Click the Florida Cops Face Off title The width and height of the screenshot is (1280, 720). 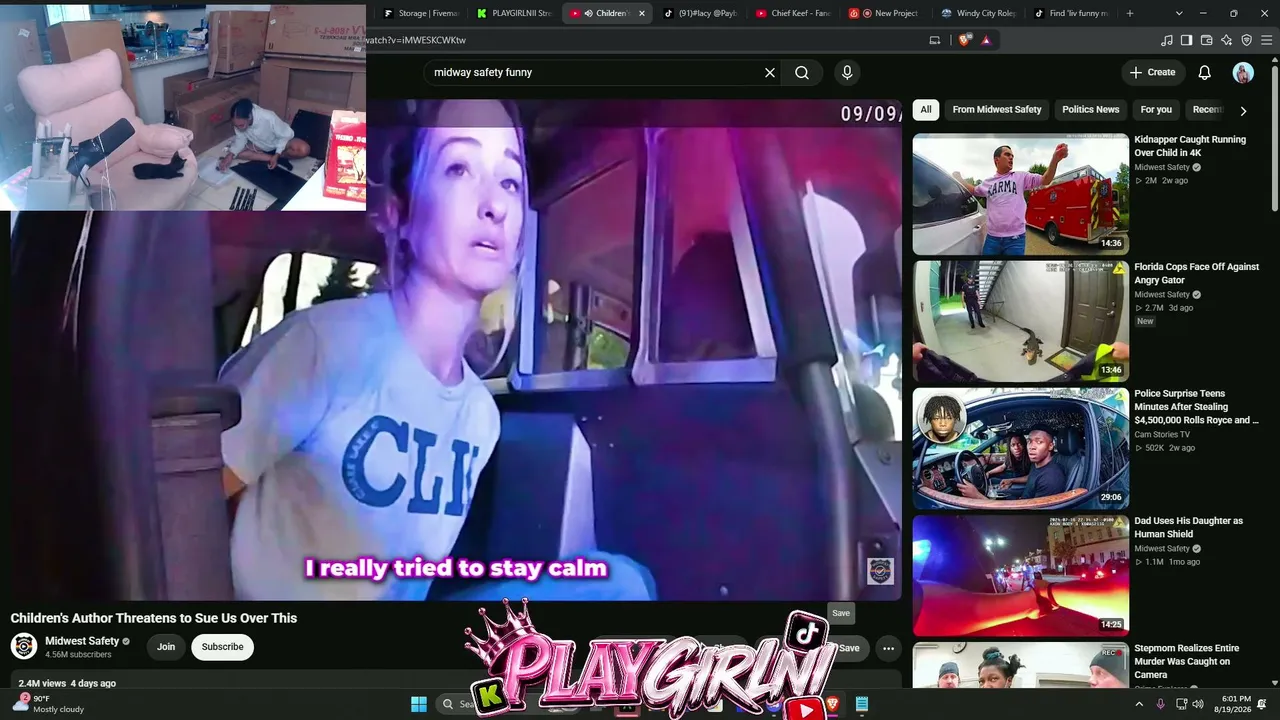click(x=1196, y=273)
